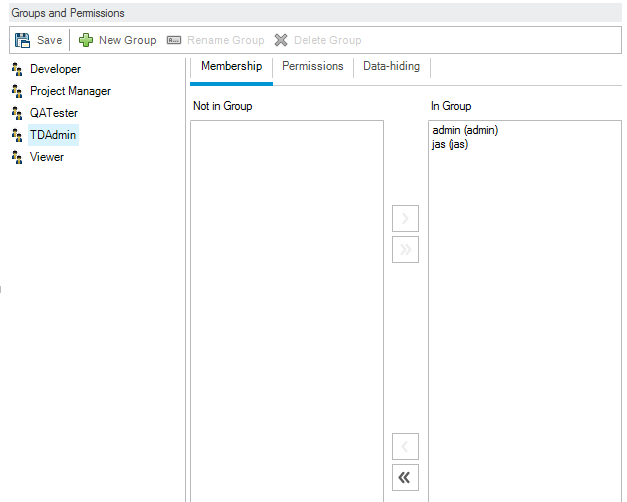The height and width of the screenshot is (502, 627).
Task: Open the Permissions tab
Action: [312, 66]
